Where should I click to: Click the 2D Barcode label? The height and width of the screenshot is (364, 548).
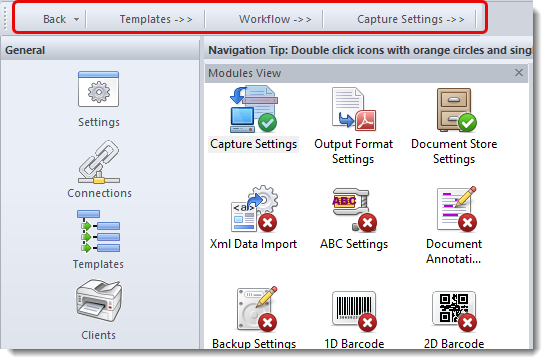tap(454, 343)
